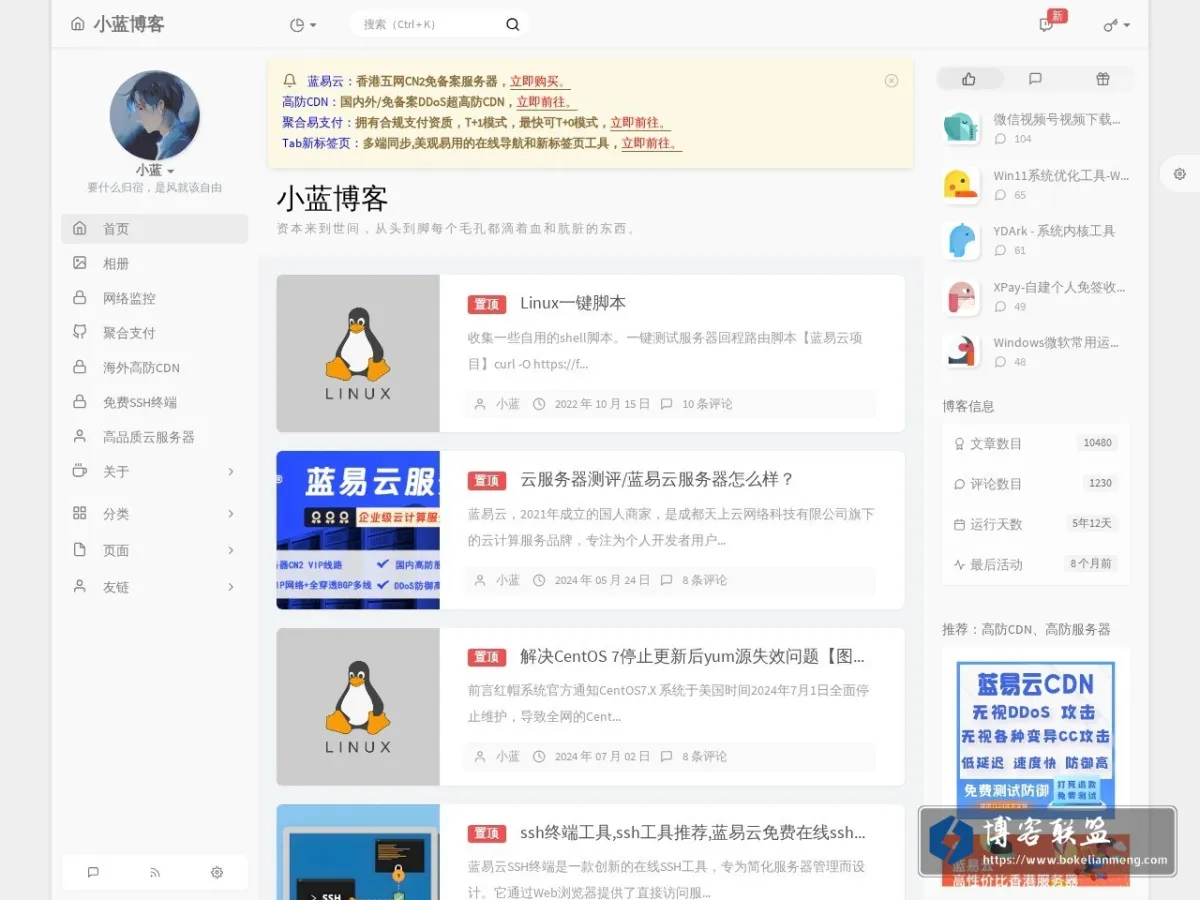
Task: Click the lock icon beside 网络监控
Action: tap(80, 297)
